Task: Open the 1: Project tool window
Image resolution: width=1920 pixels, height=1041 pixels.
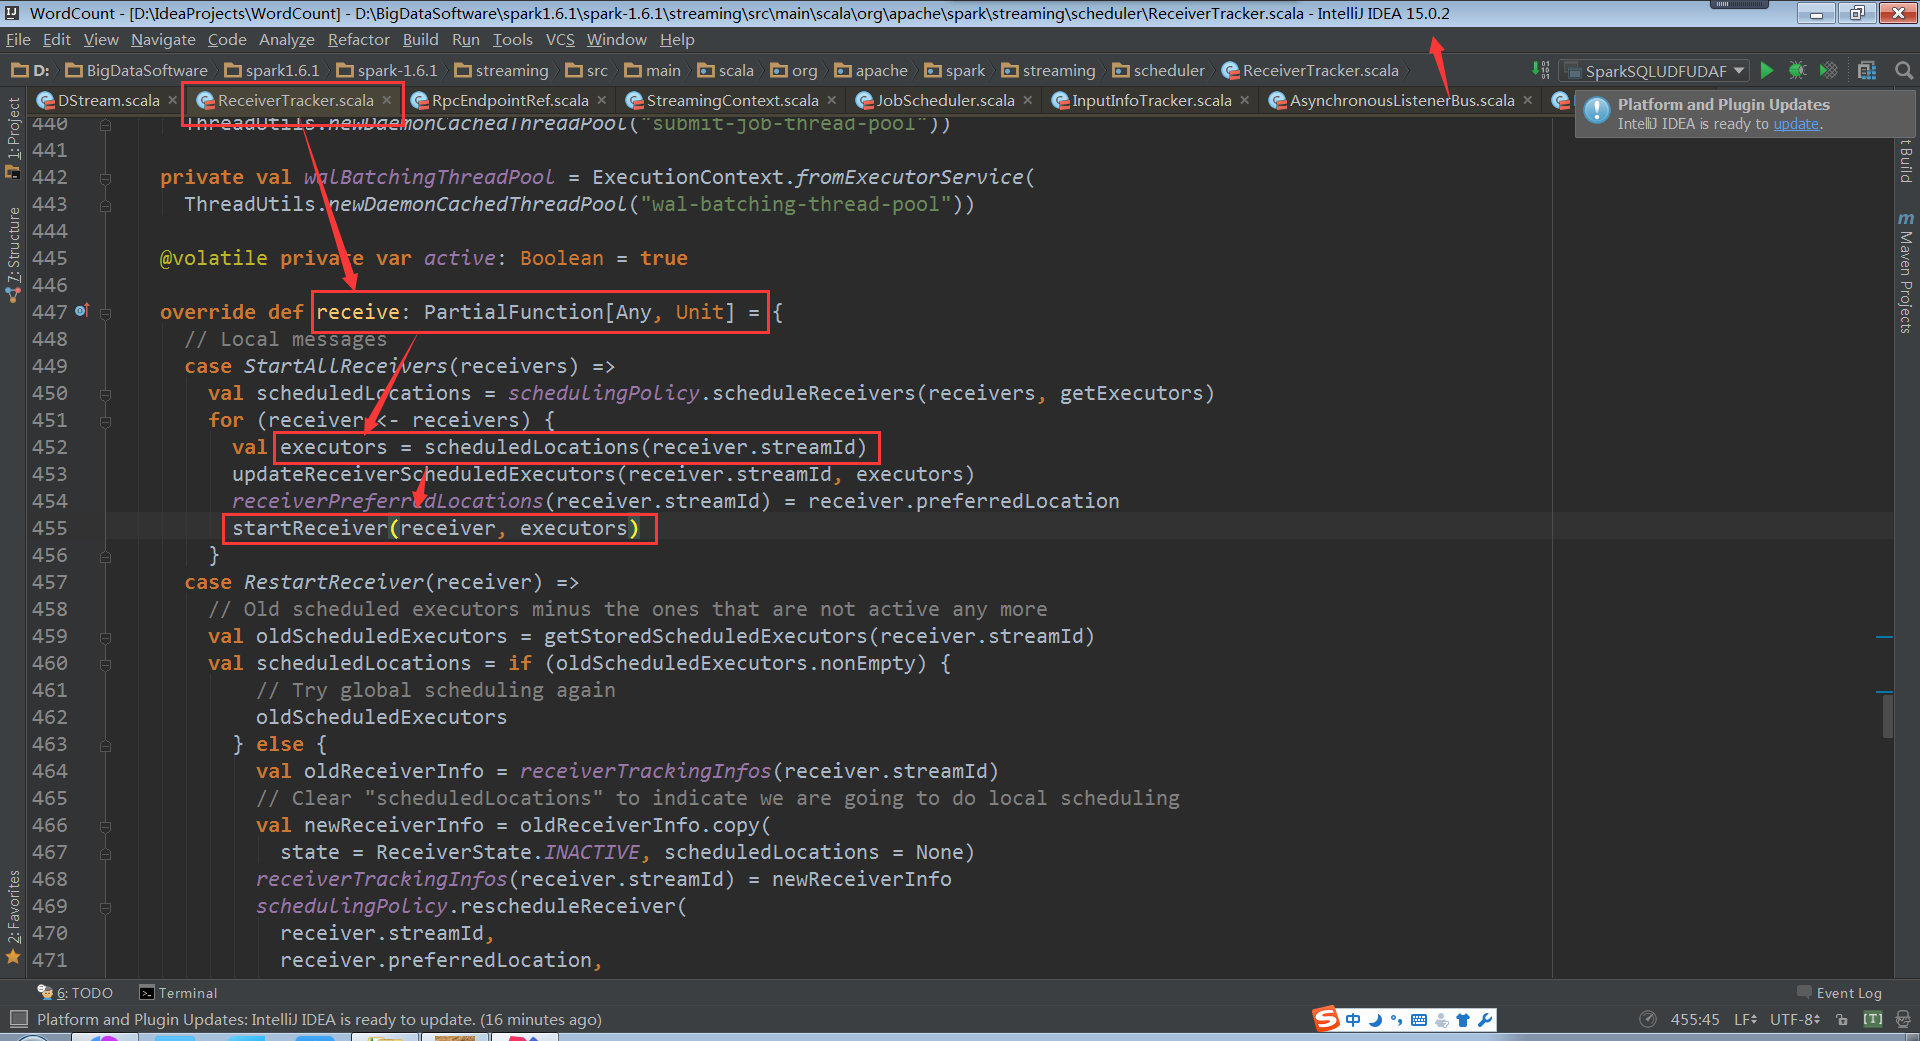Action: click(x=13, y=137)
